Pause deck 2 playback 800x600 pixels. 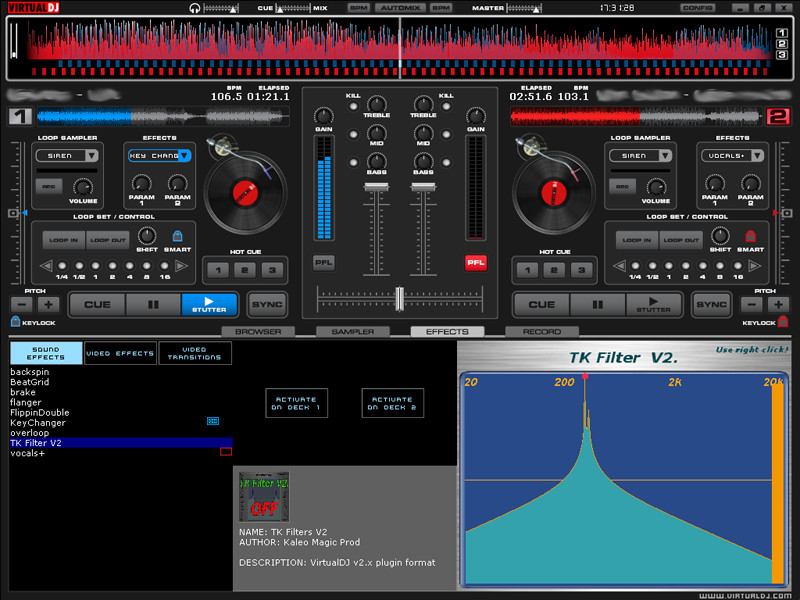(x=597, y=305)
